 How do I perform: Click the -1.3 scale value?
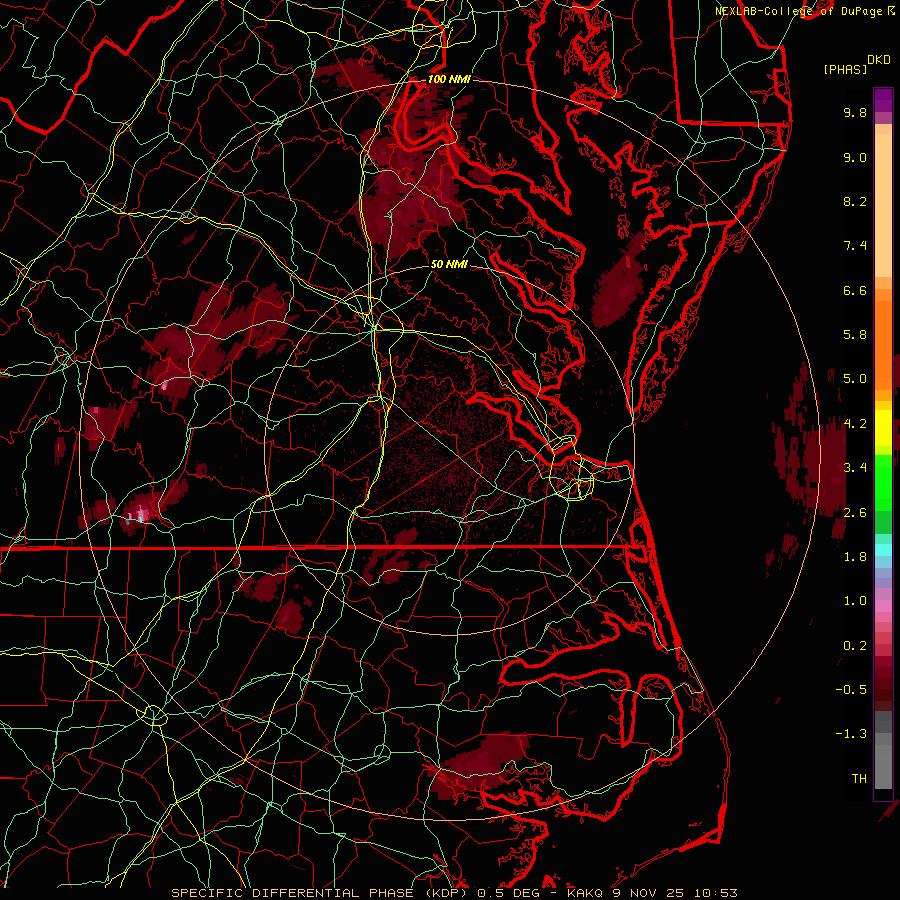pos(851,734)
